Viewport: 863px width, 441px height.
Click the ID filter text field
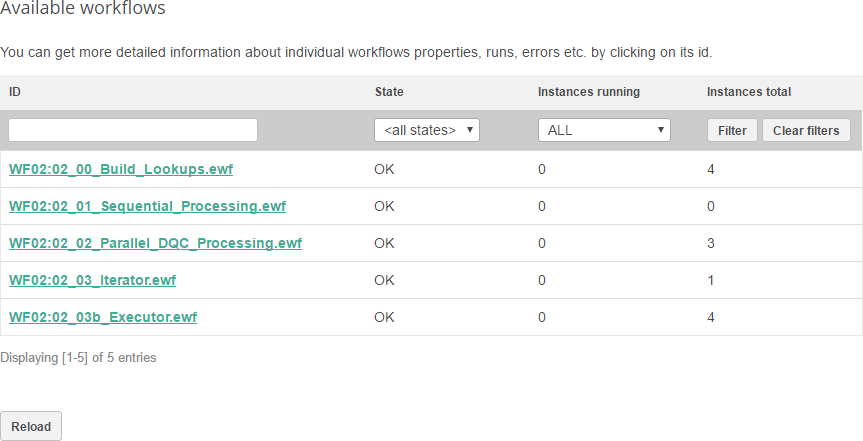tap(133, 130)
